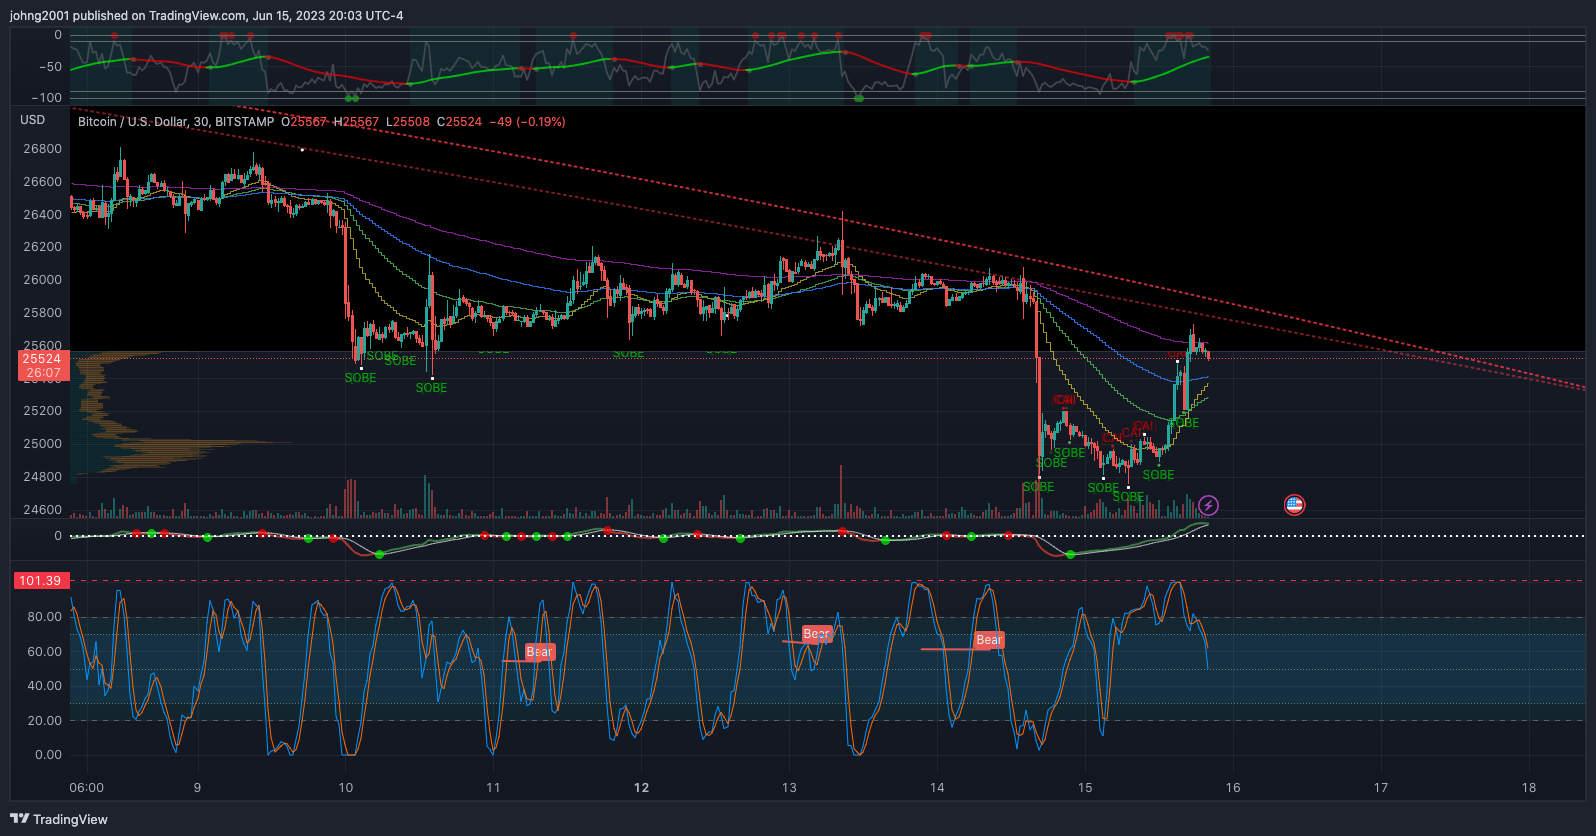Click the 16 date axis label

(1233, 788)
